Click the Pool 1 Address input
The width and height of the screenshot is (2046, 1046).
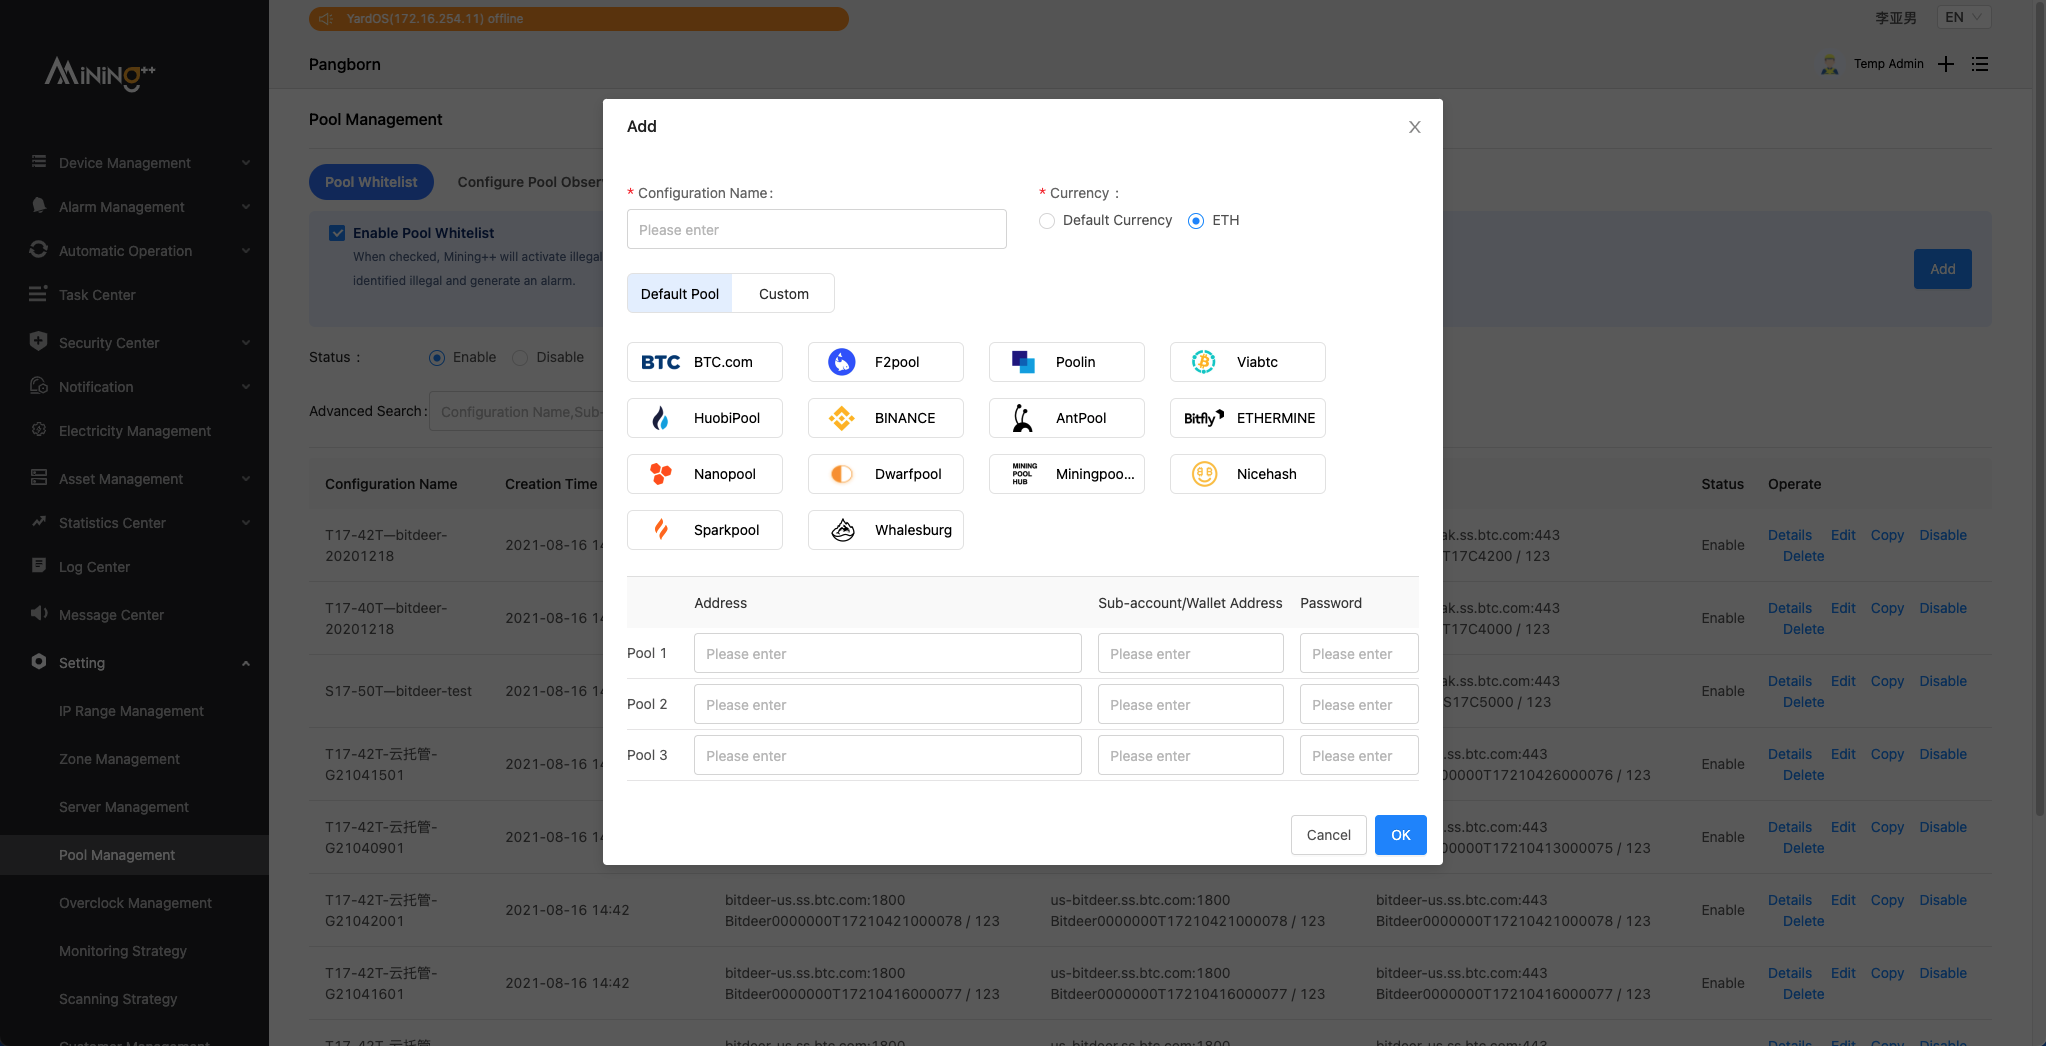point(888,653)
